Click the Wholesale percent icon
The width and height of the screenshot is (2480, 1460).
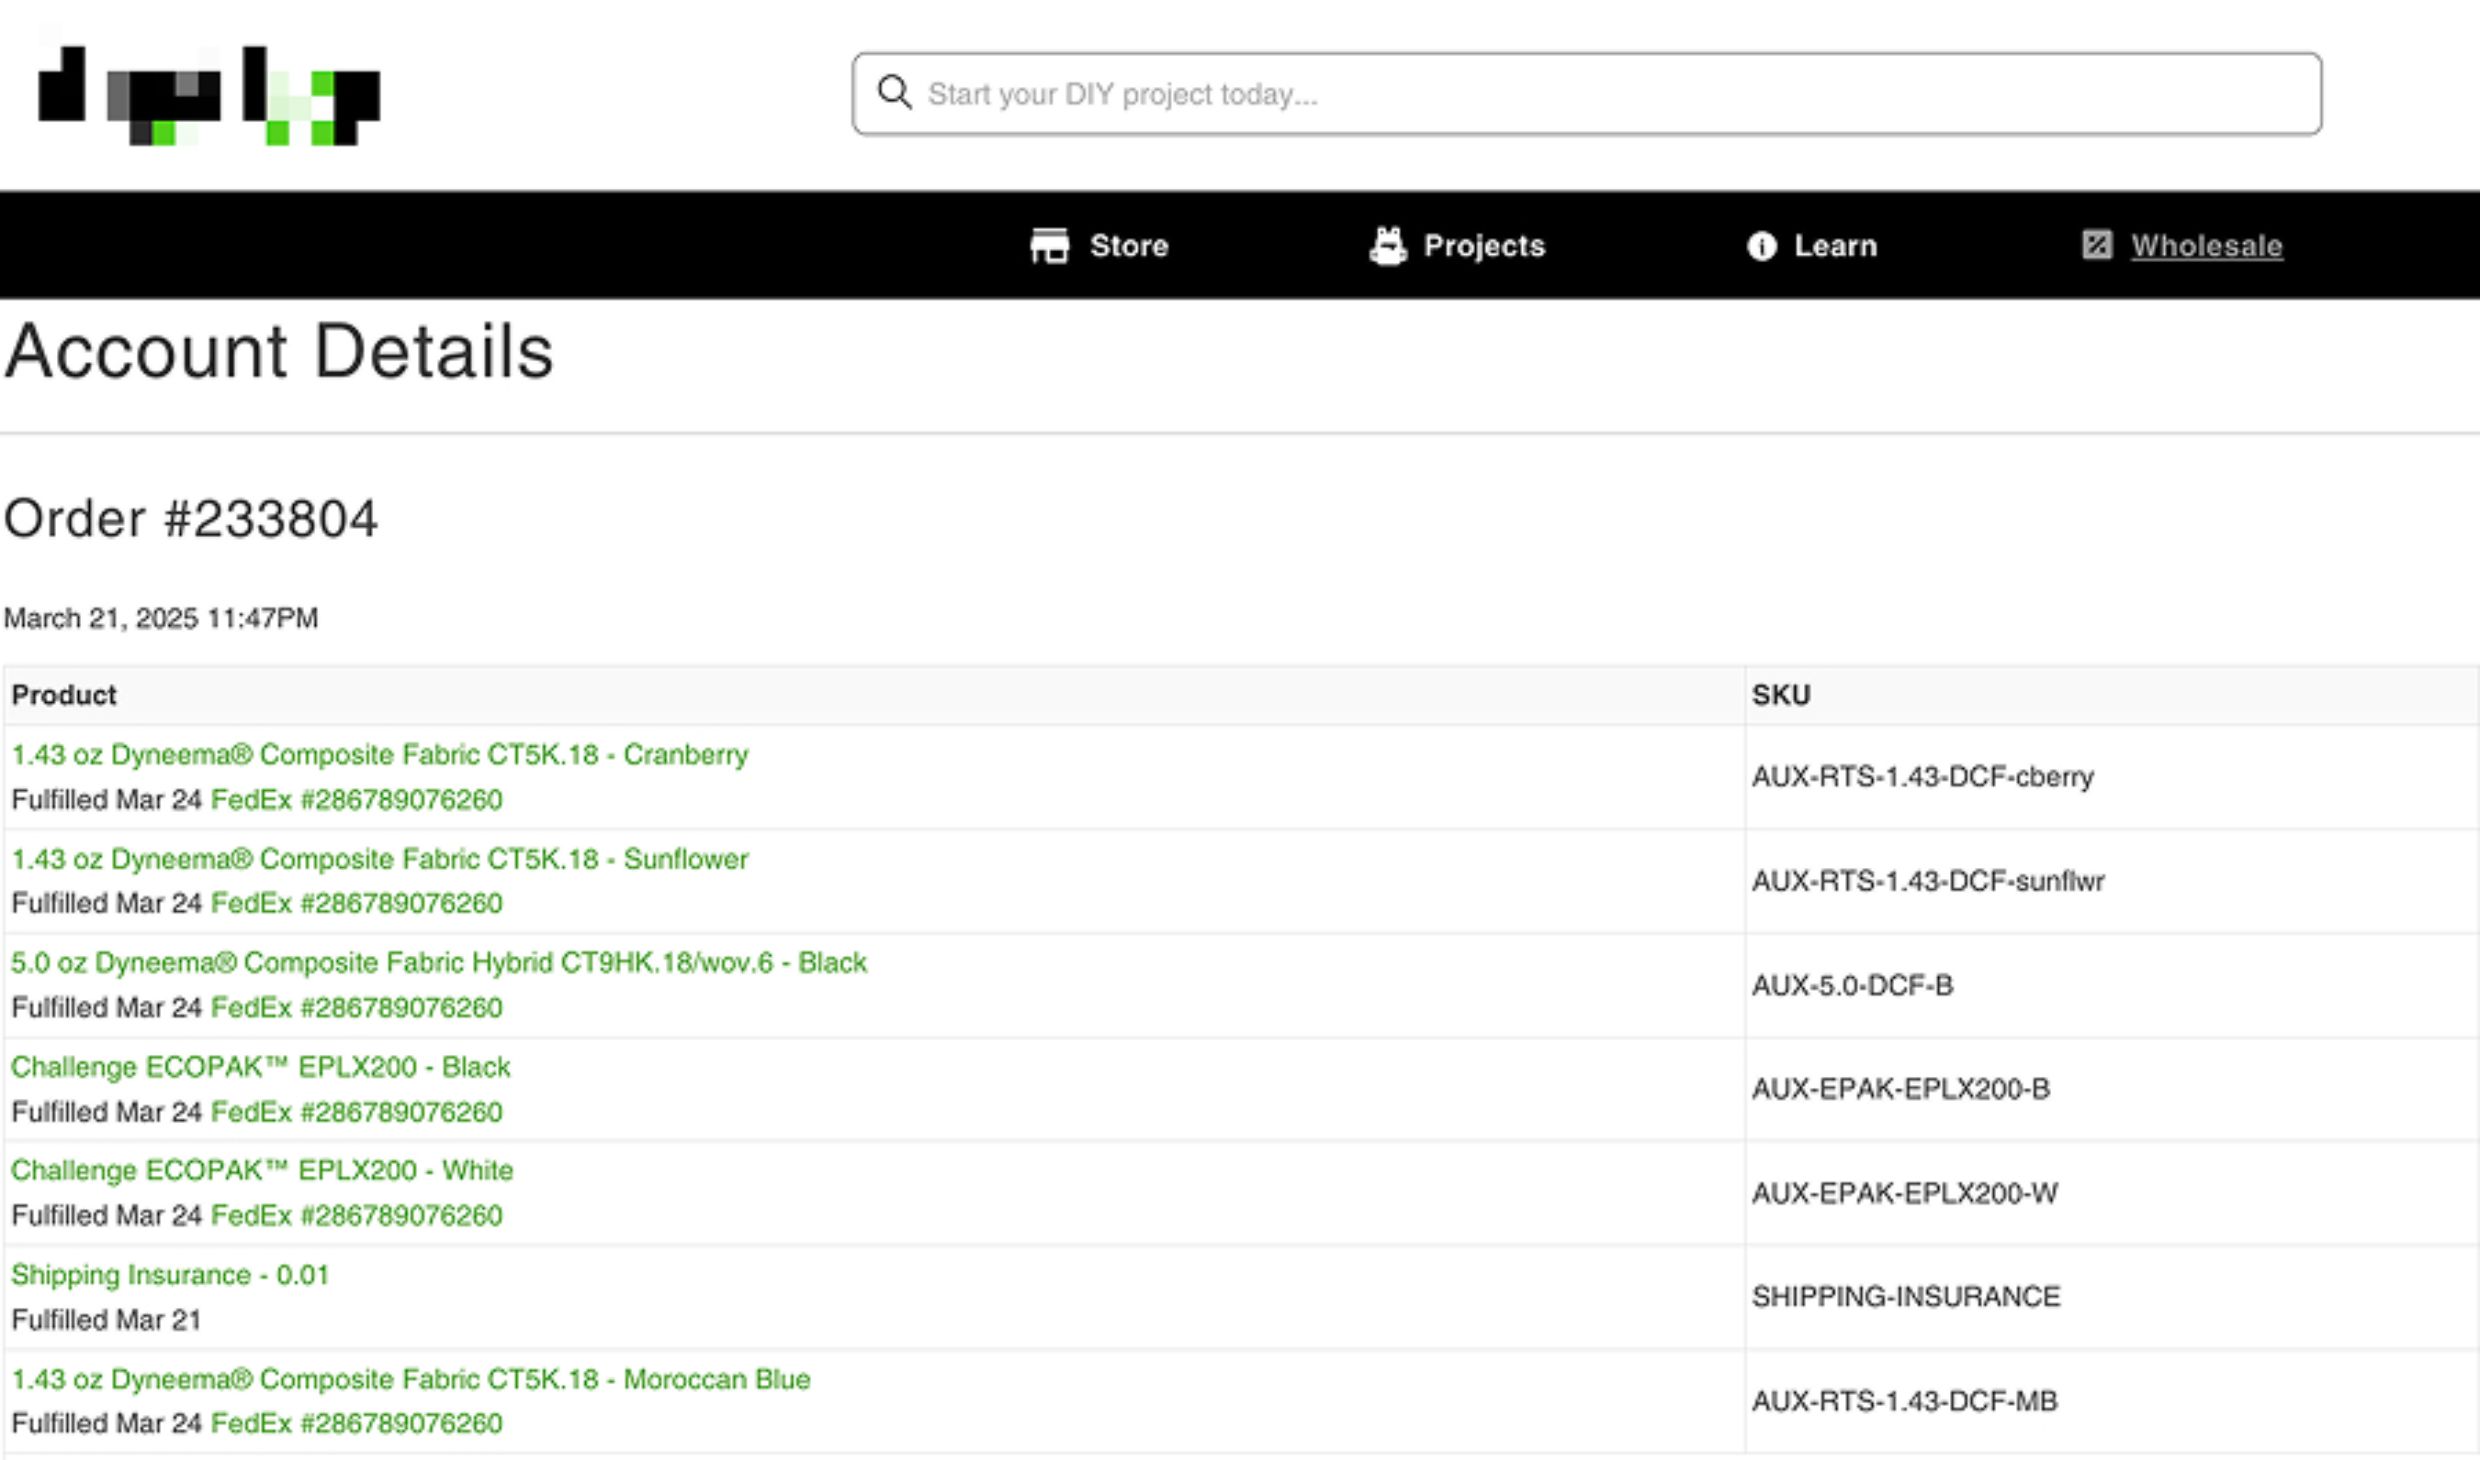point(2096,245)
